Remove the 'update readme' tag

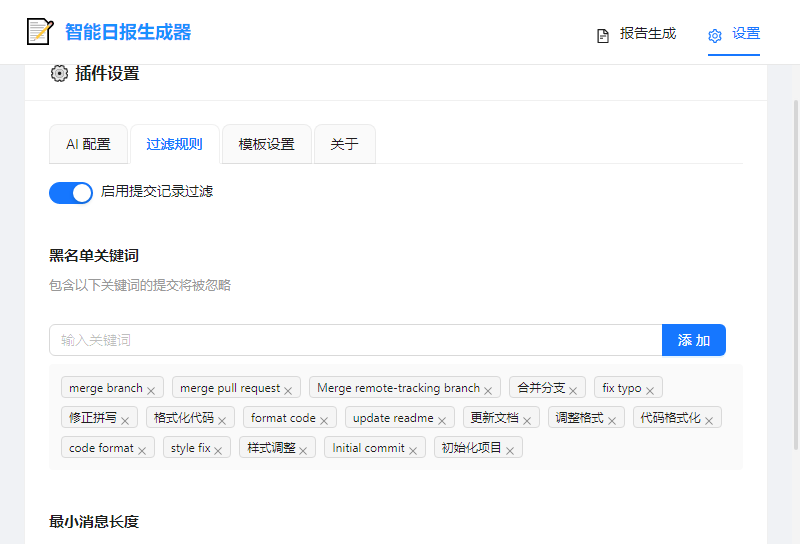point(442,420)
